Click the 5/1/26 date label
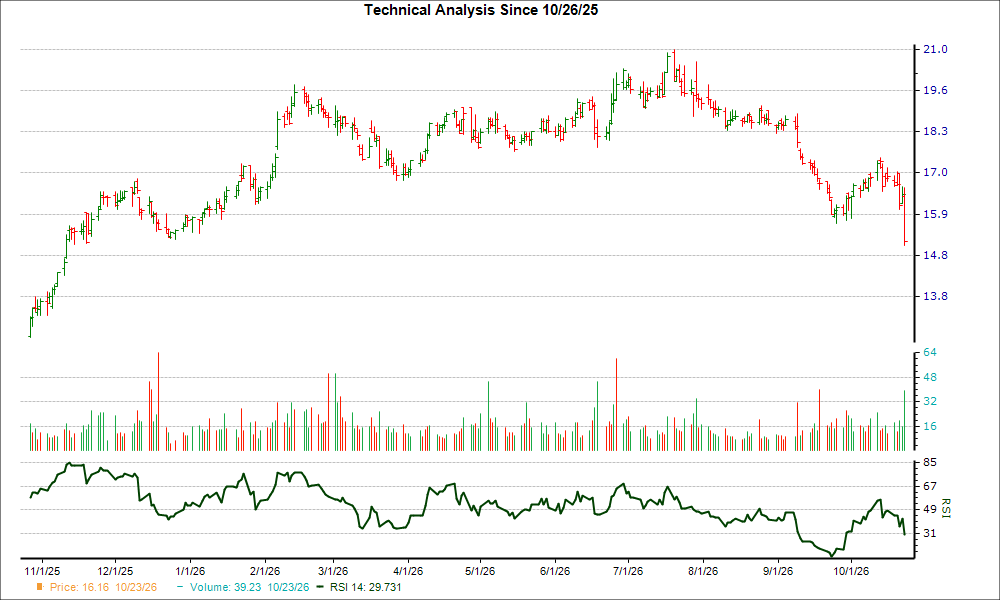This screenshot has width=1000, height=600. tap(480, 571)
